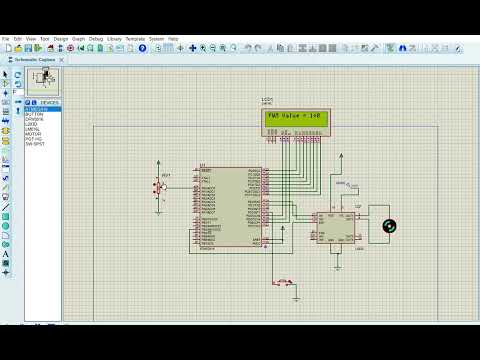Screen dimensions: 480x360
Task: Click the SPST switch near ground
Action: pyautogui.click(x=283, y=283)
